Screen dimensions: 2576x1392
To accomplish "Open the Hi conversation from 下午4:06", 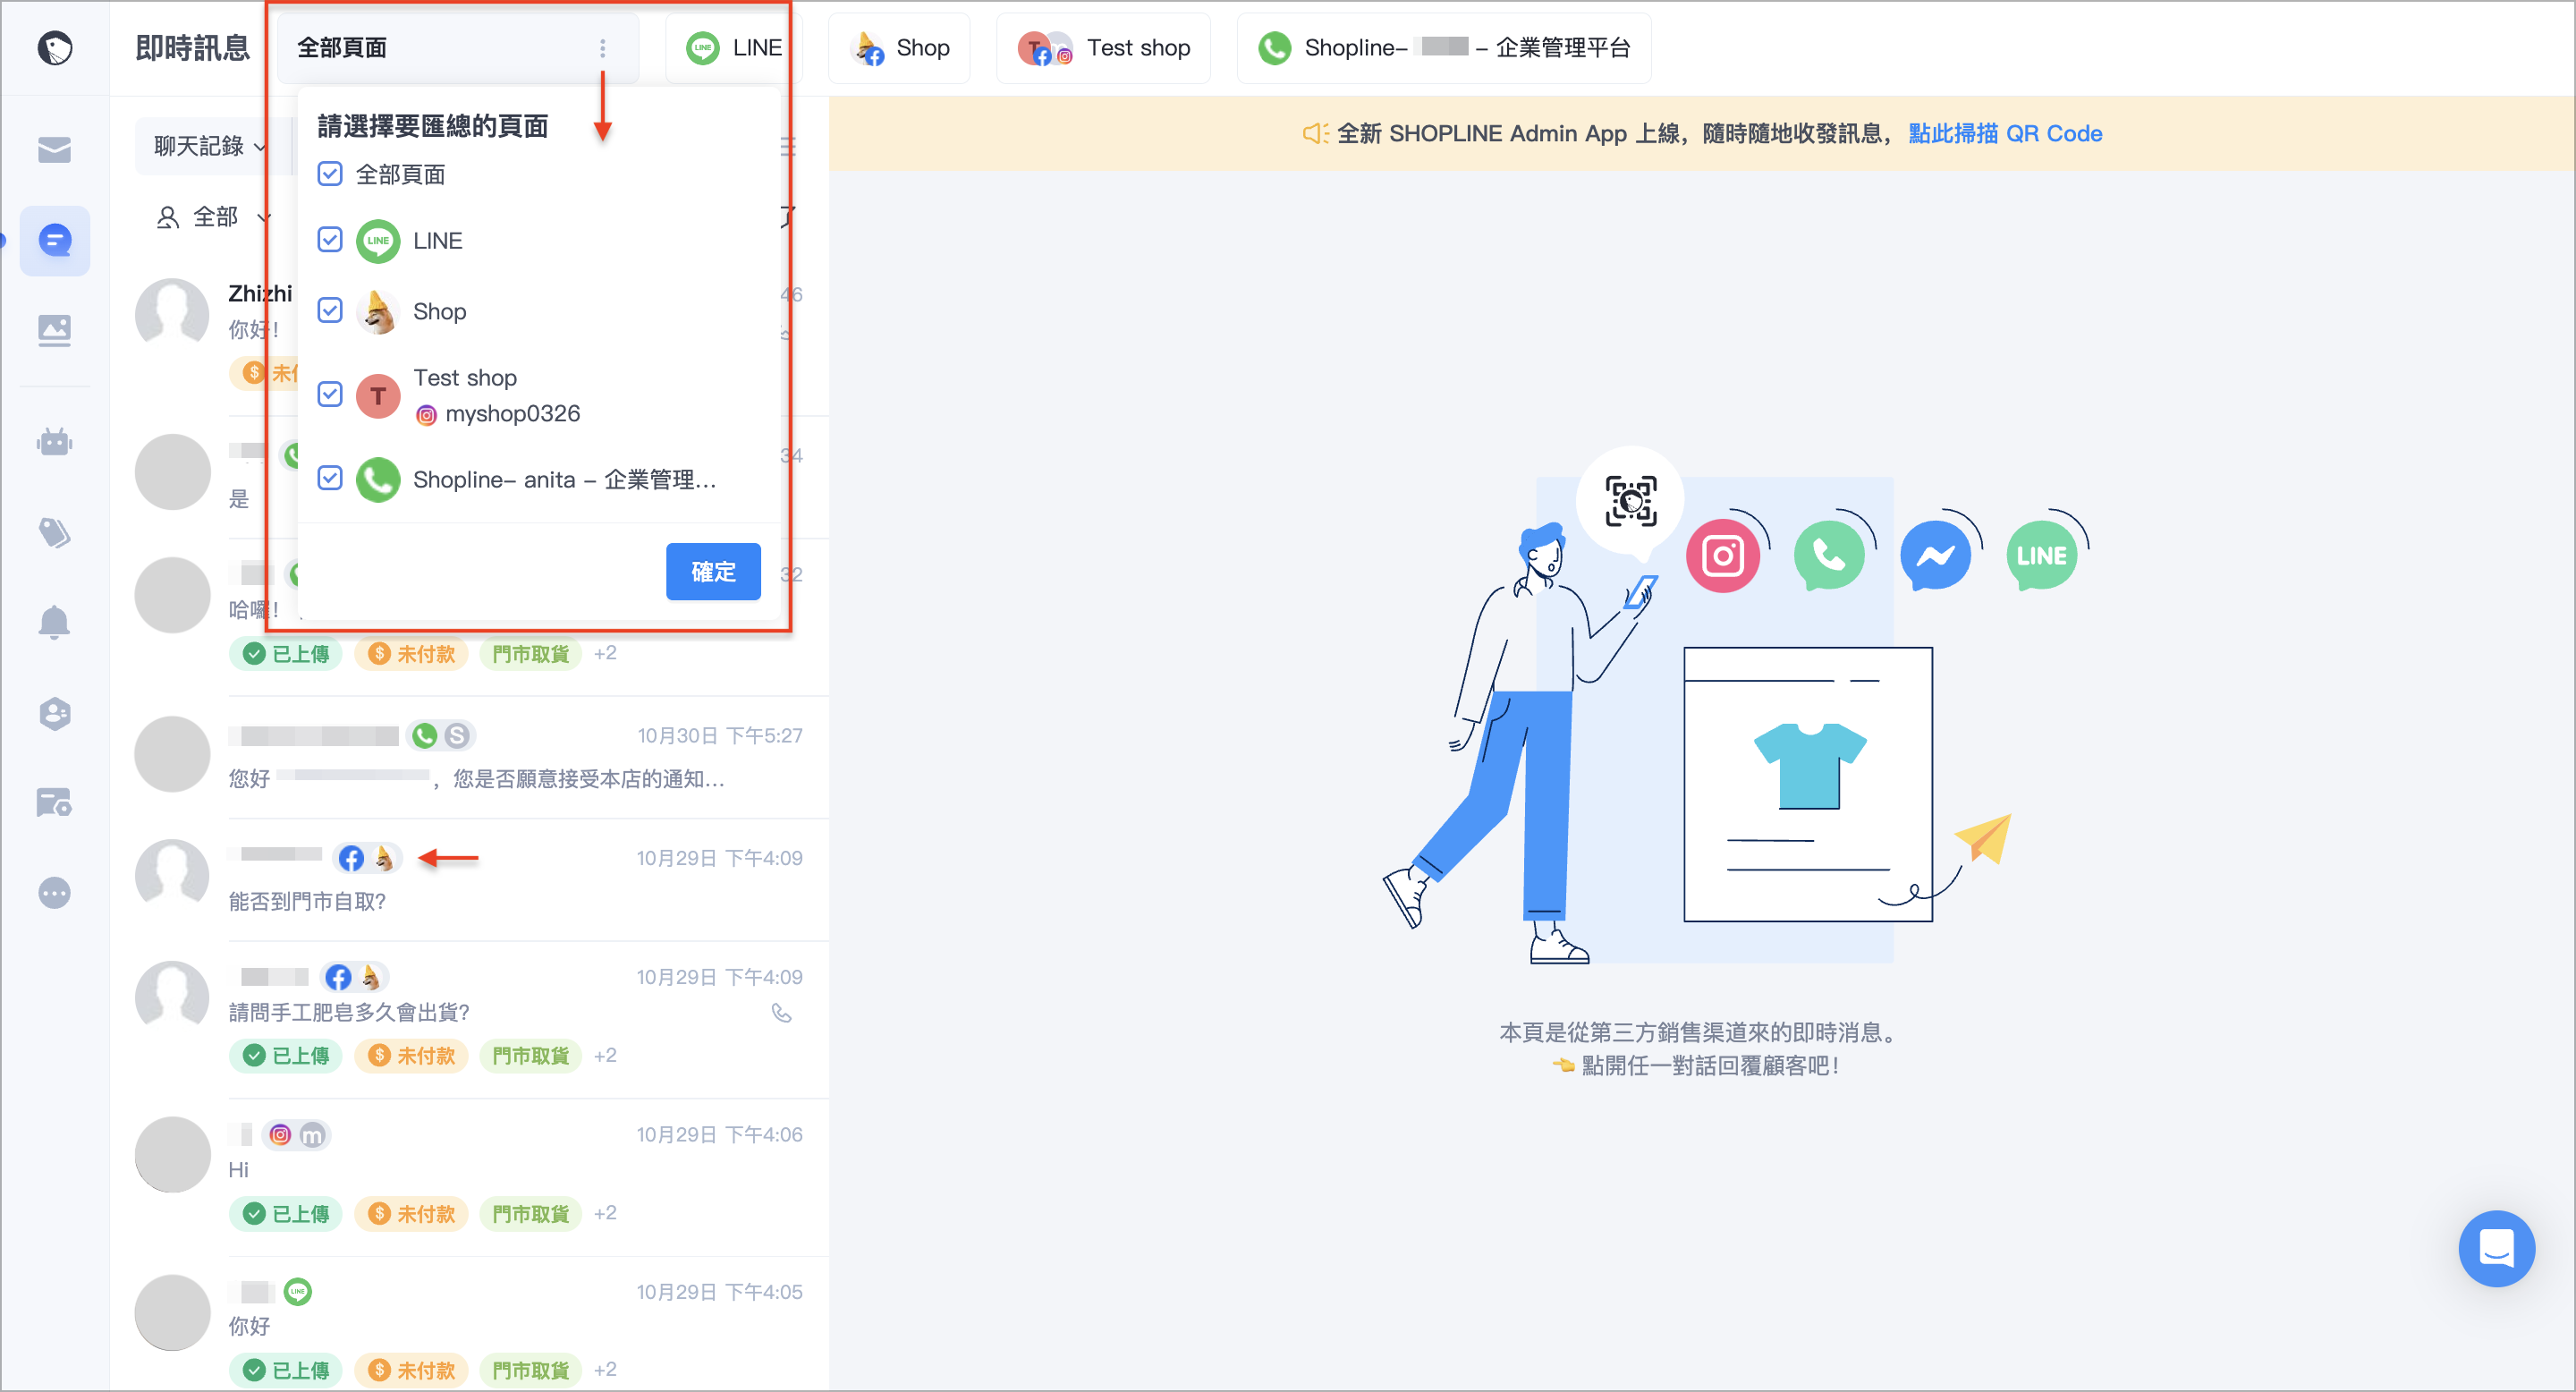I will coord(470,1177).
